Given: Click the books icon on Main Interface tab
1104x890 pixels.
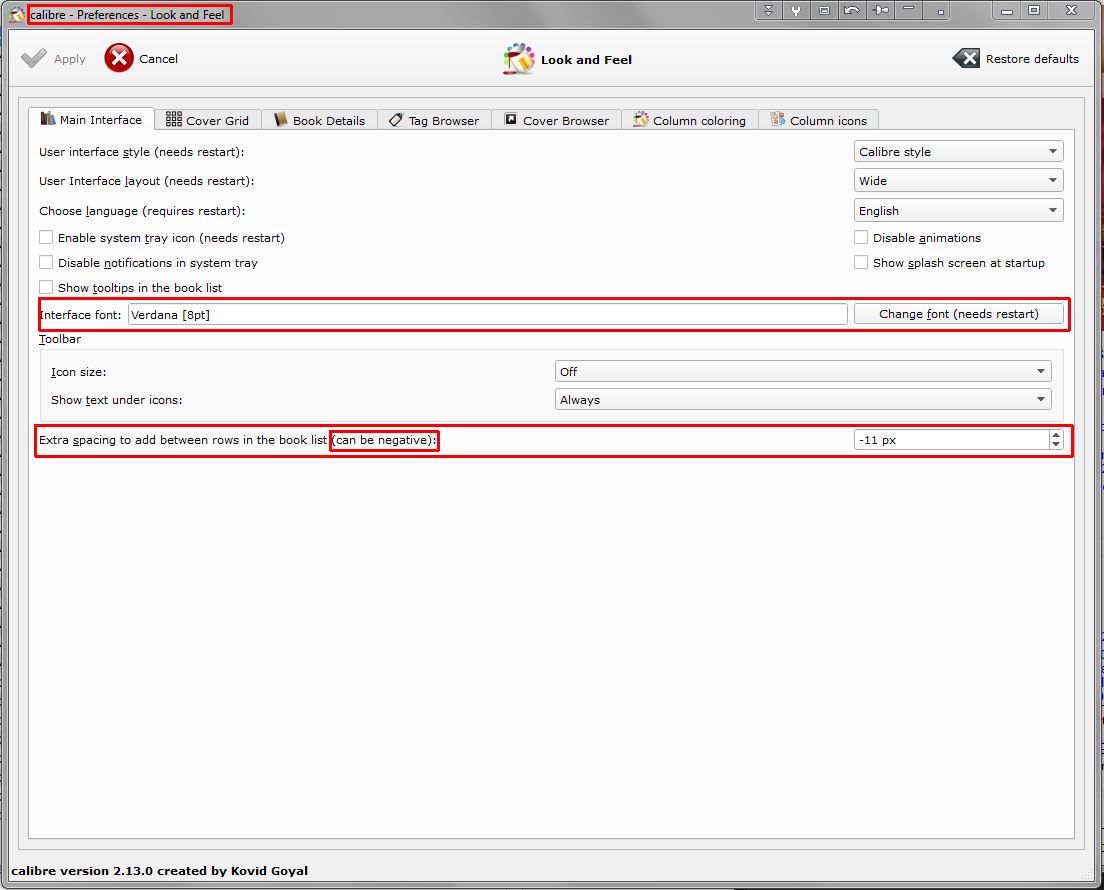Looking at the screenshot, I should [48, 118].
